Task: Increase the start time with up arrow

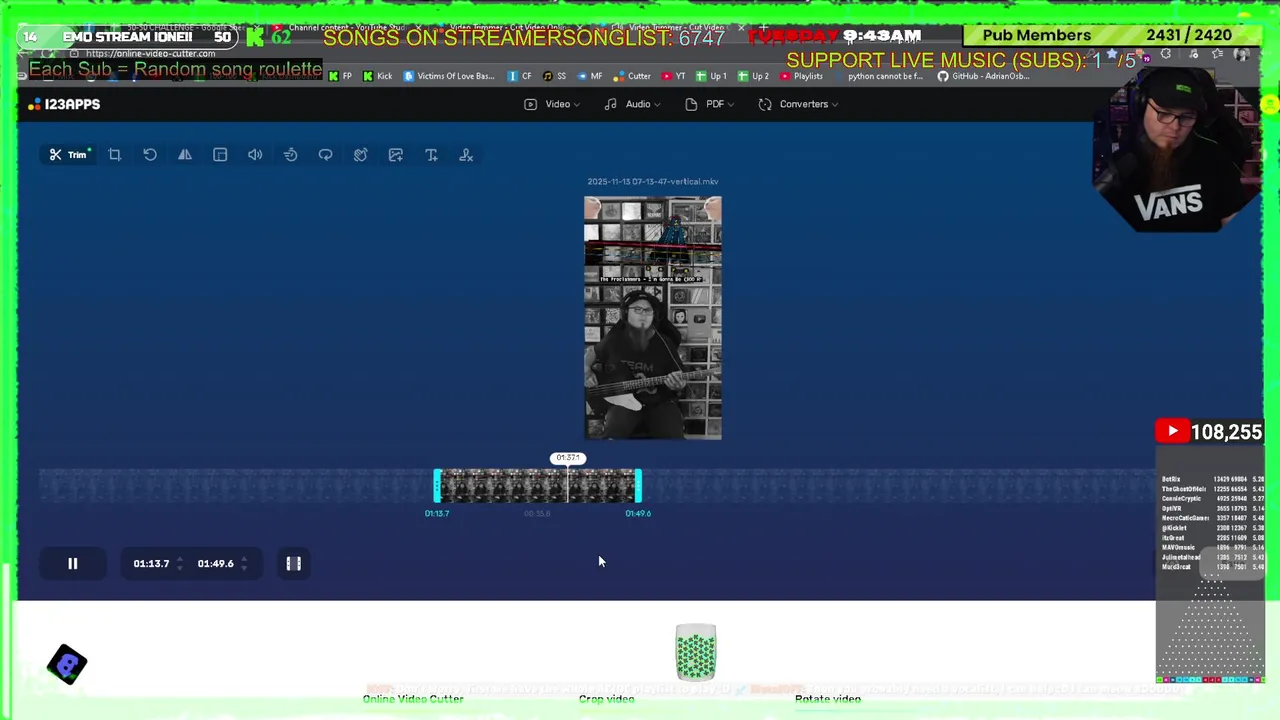Action: point(180,559)
